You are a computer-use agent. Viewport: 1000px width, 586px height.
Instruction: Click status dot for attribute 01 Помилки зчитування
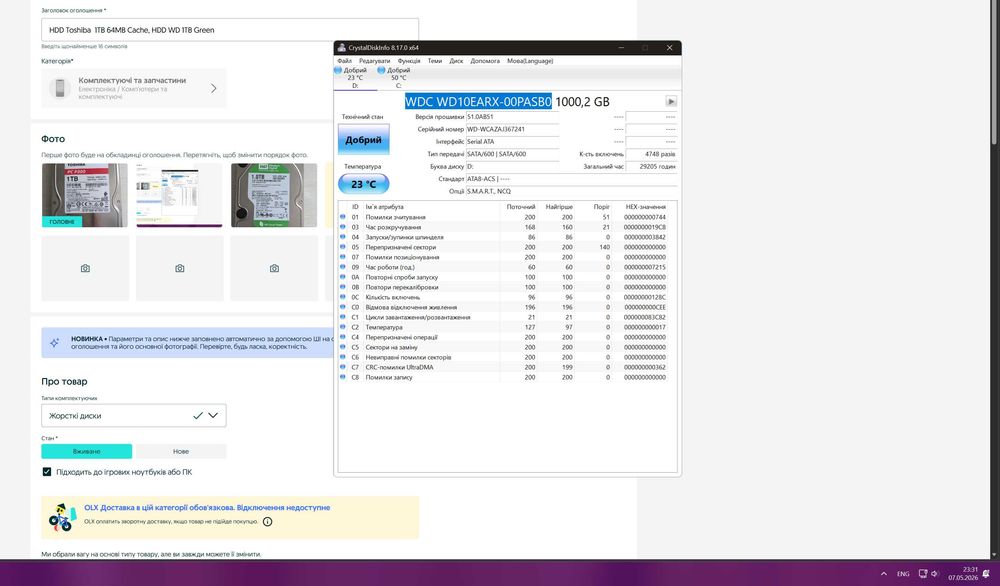point(342,217)
